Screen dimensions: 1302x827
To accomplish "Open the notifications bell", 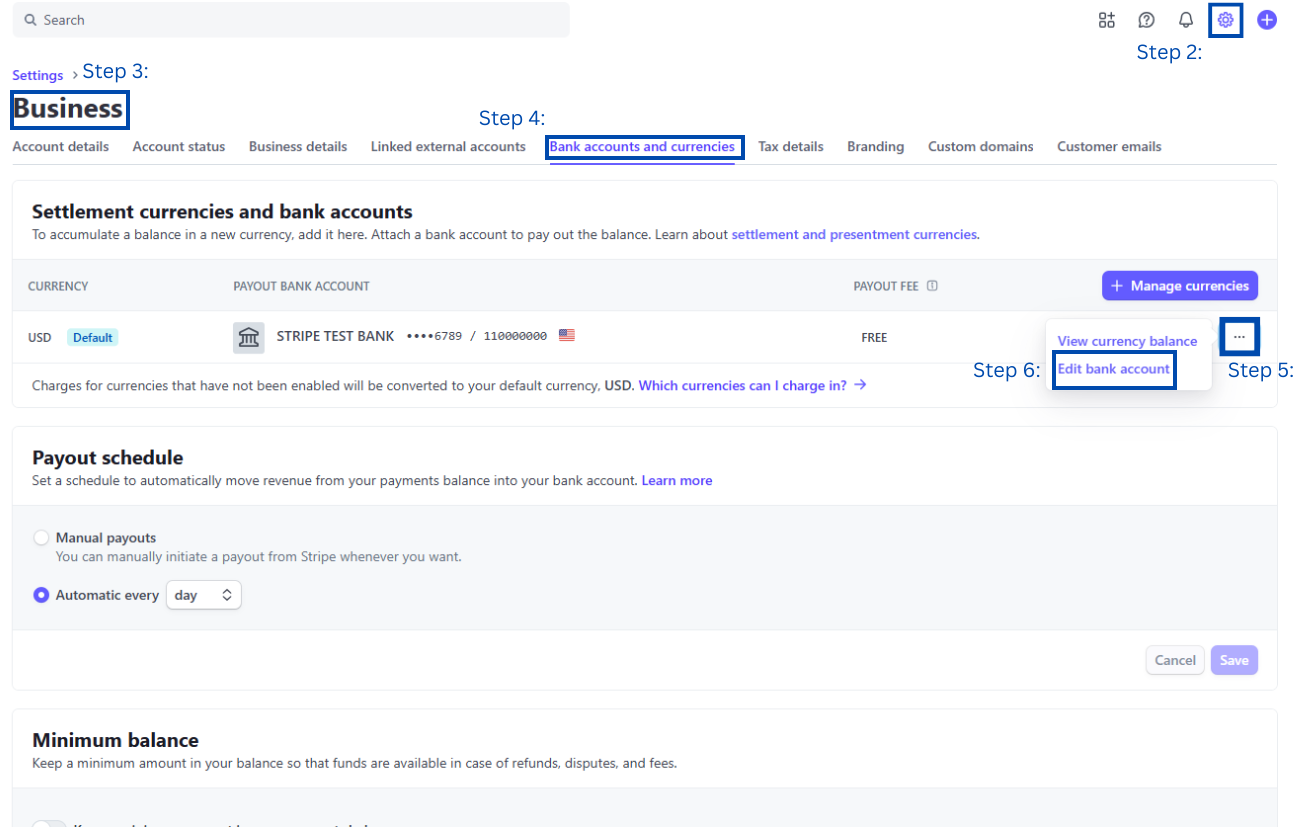I will (1185, 19).
